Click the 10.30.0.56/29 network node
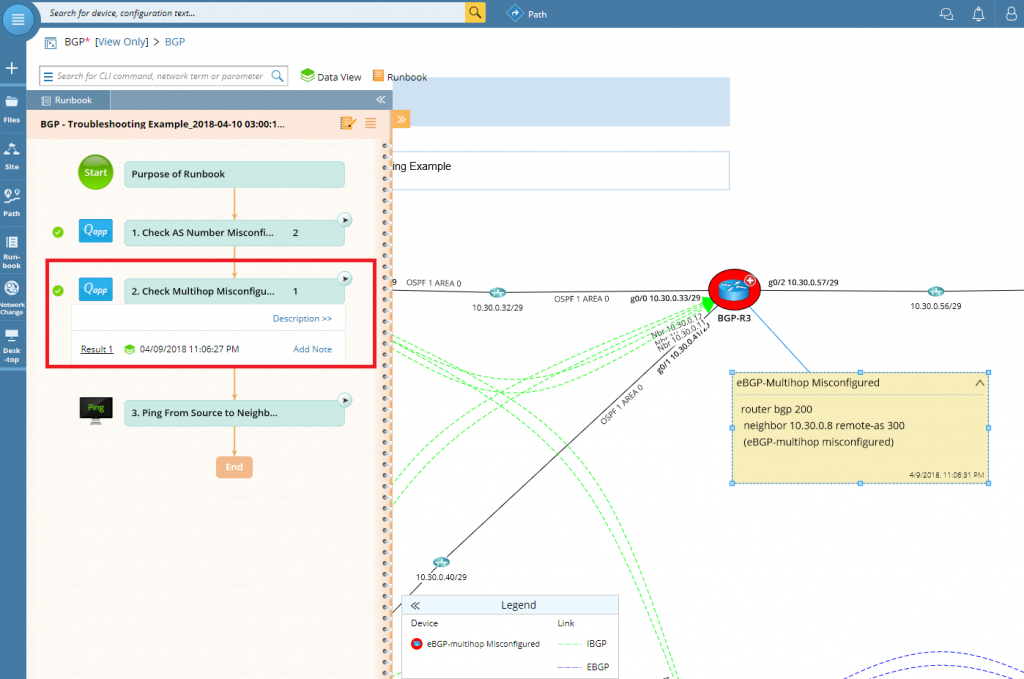 [x=936, y=291]
